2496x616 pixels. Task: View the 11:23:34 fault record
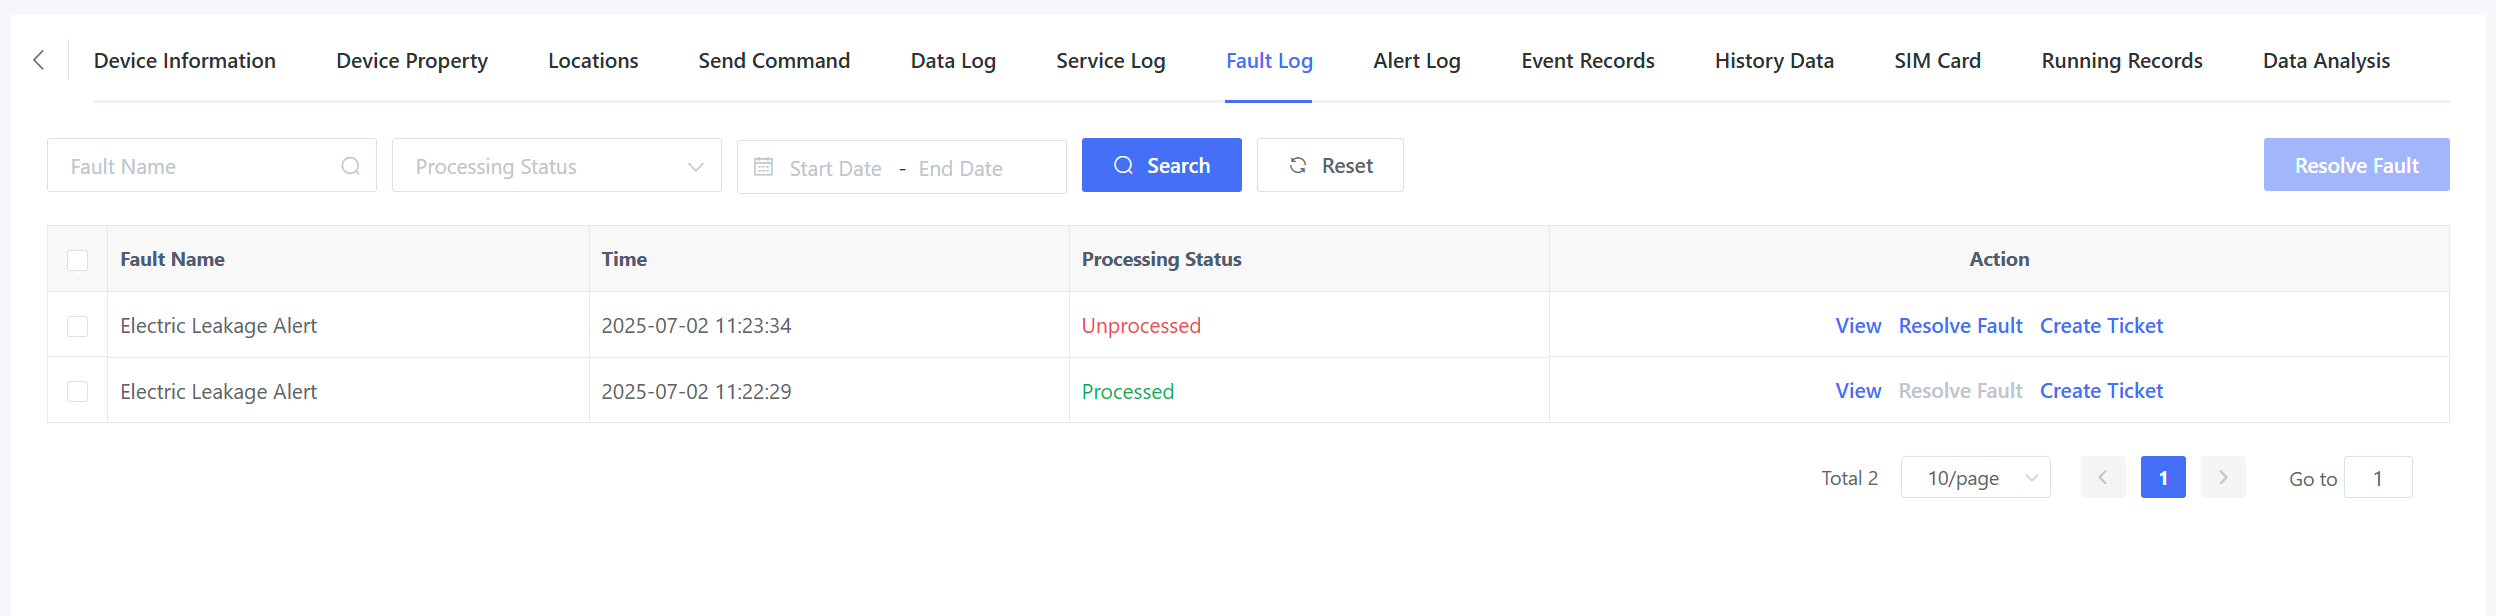tap(1857, 326)
